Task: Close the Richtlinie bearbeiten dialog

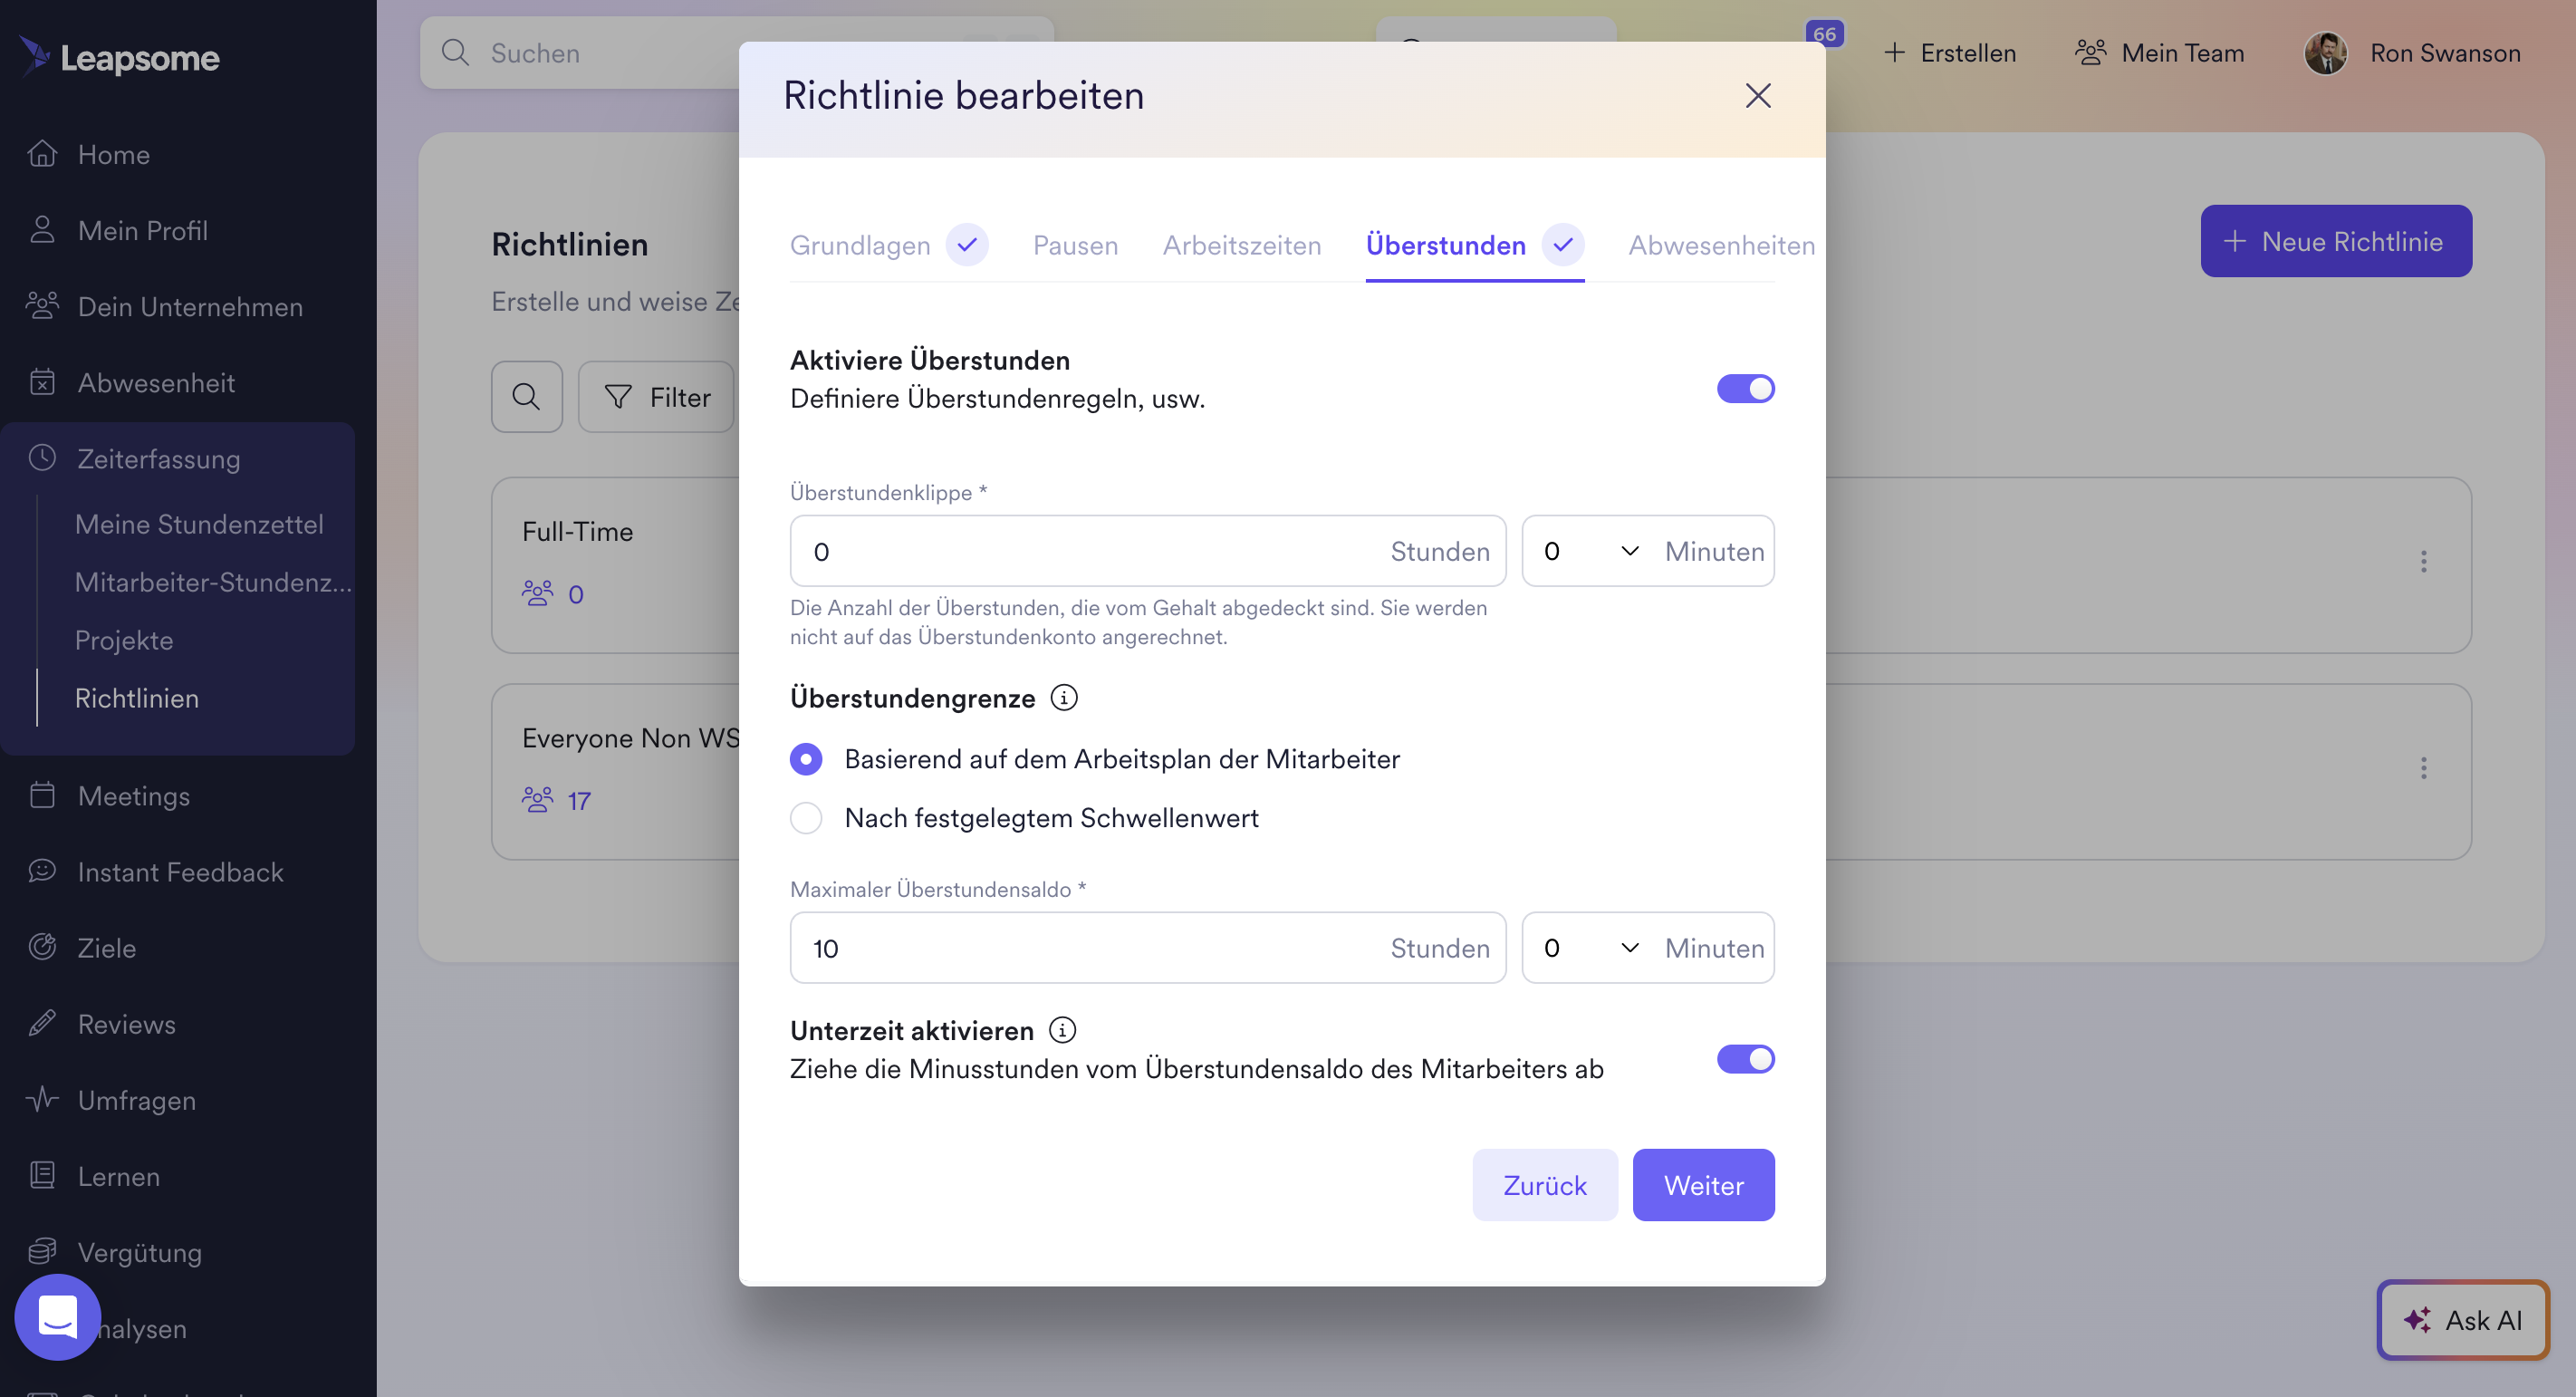Action: click(x=1757, y=96)
